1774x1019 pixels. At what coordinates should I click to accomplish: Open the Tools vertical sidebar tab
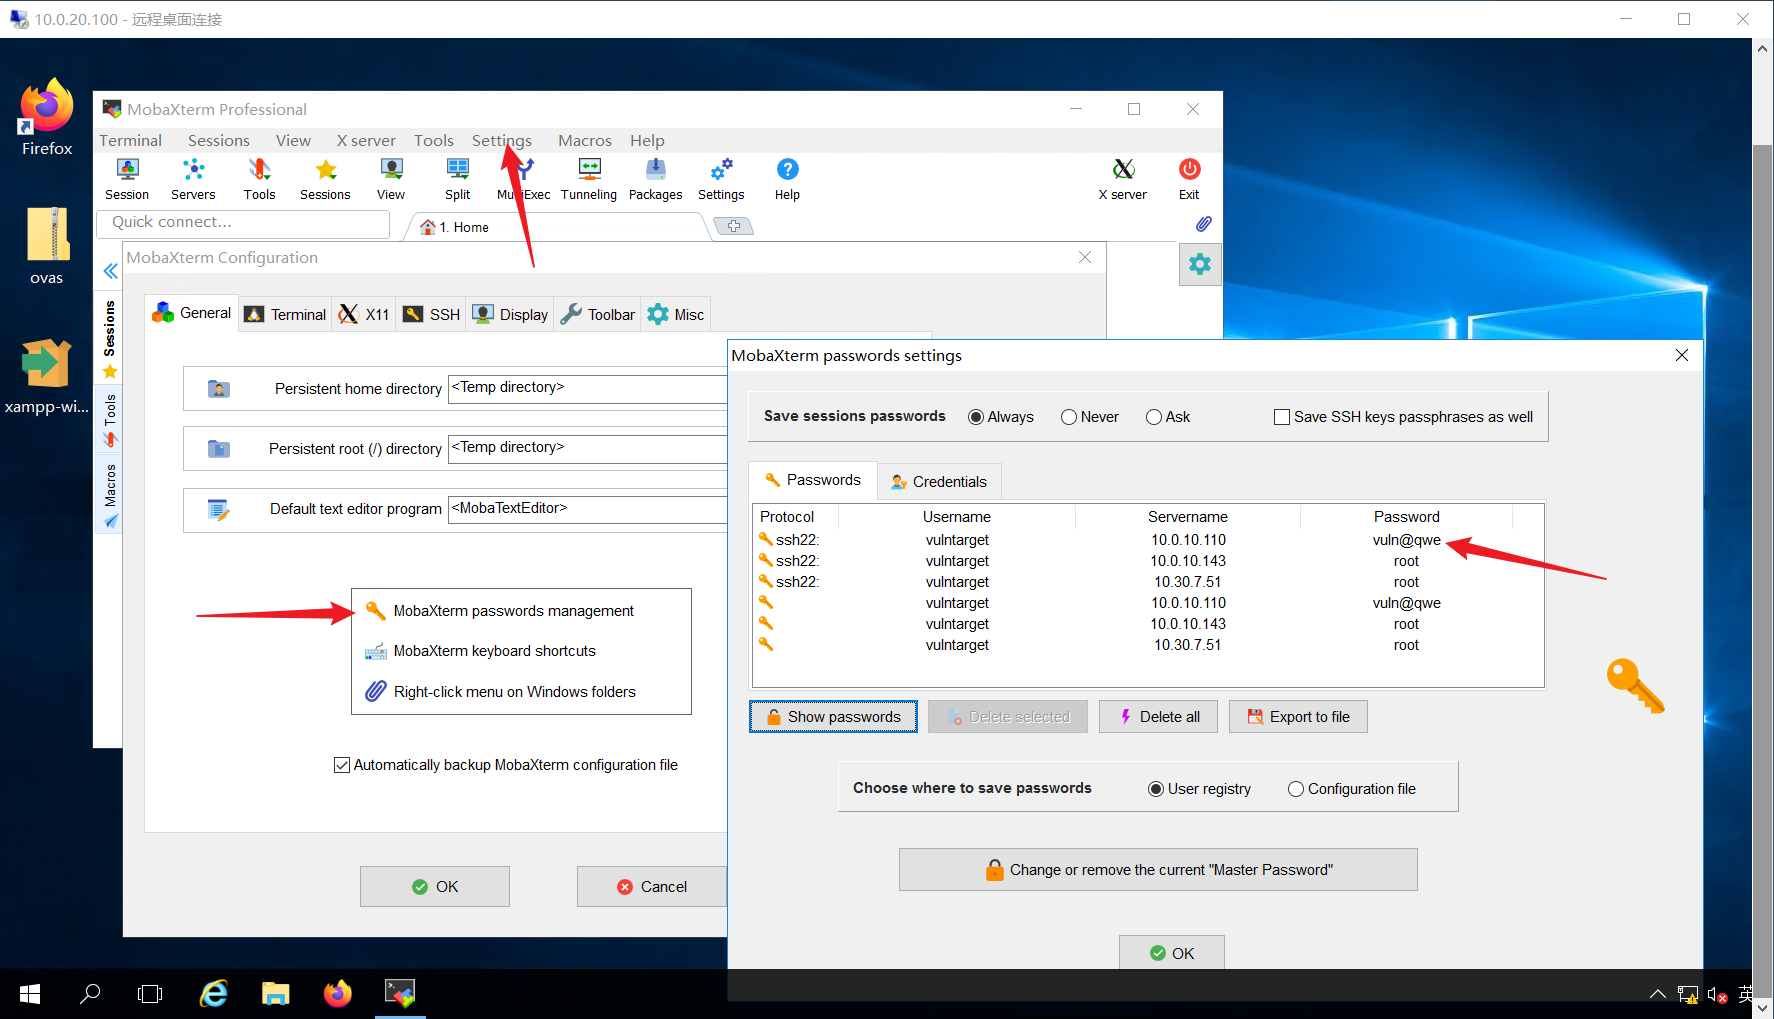110,420
